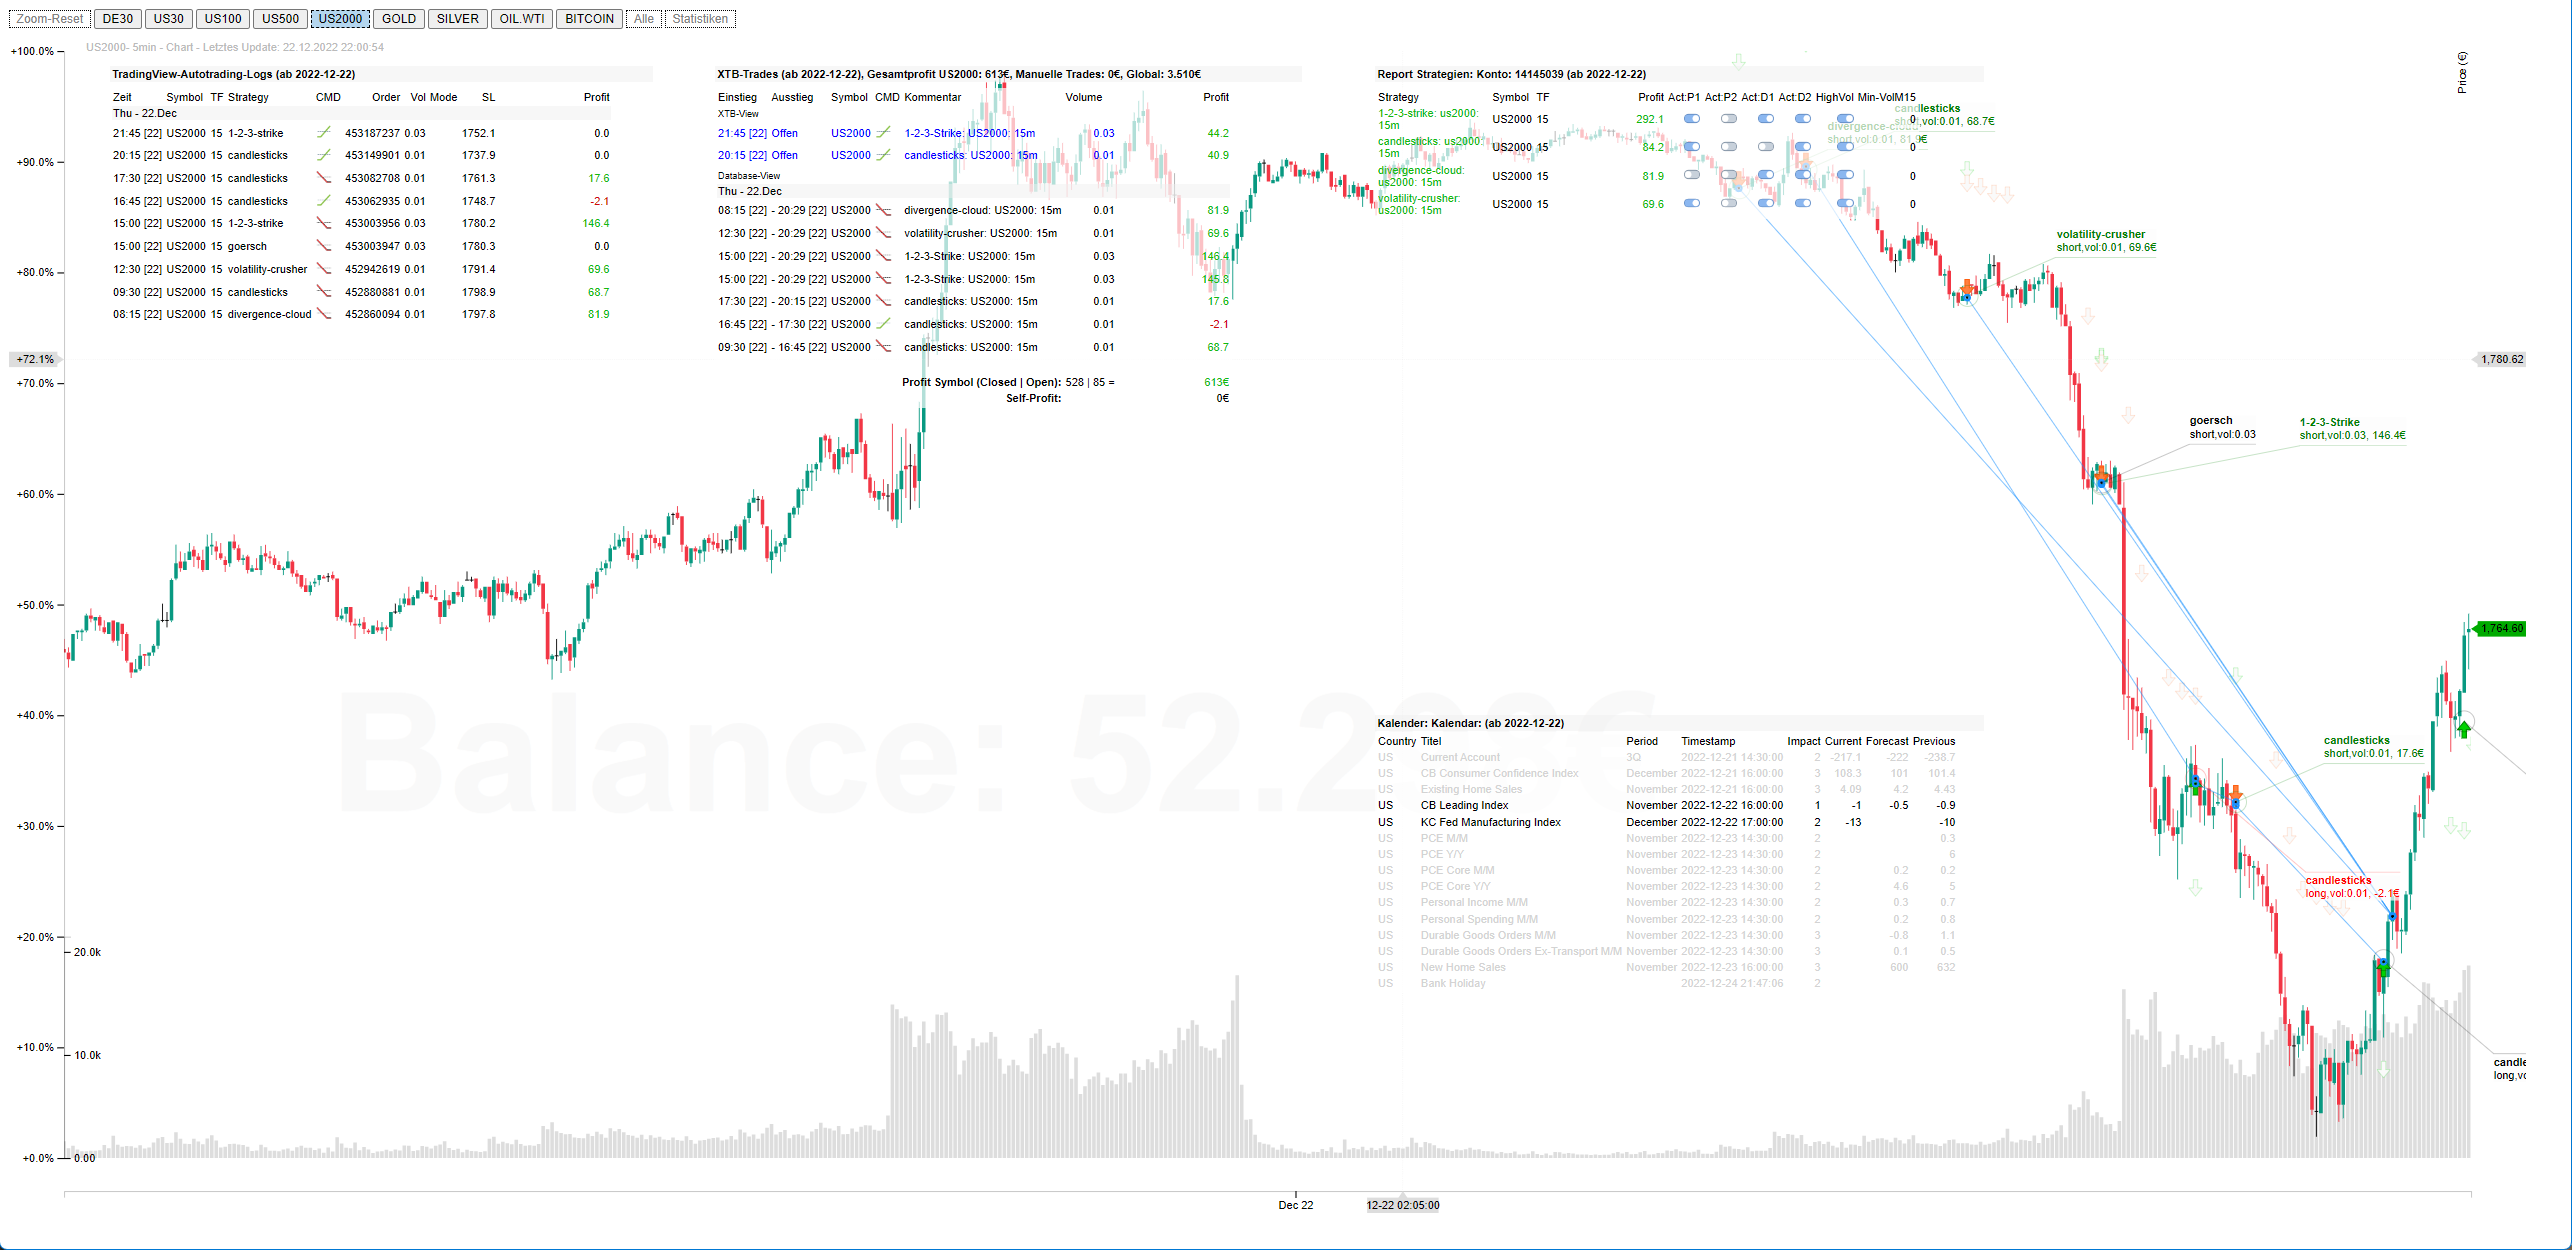Toggle Act:D1 for divergence-cloud strategy
This screenshot has width=2572, height=1250.
pyautogui.click(x=1766, y=175)
